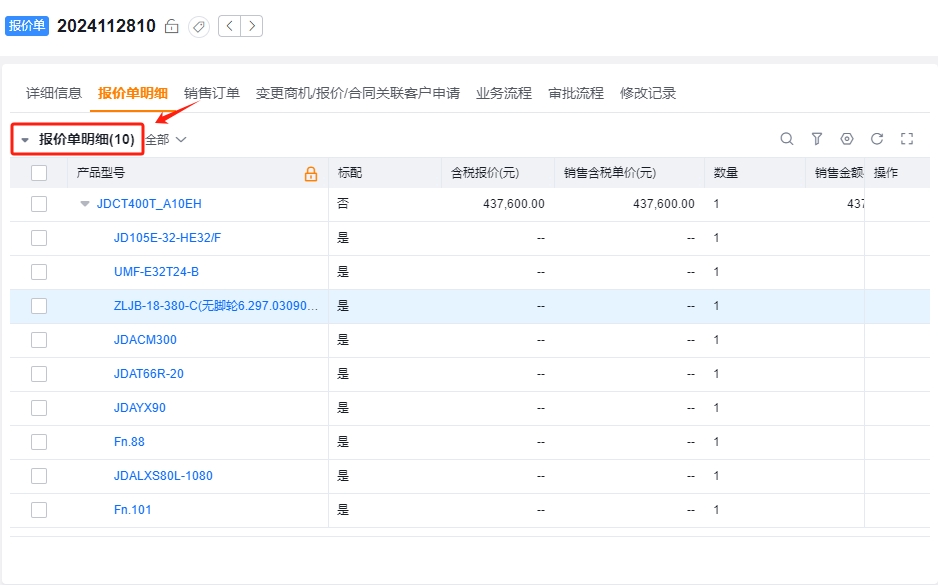
Task: Check the Fn.101 row checkbox
Action: click(x=39, y=510)
